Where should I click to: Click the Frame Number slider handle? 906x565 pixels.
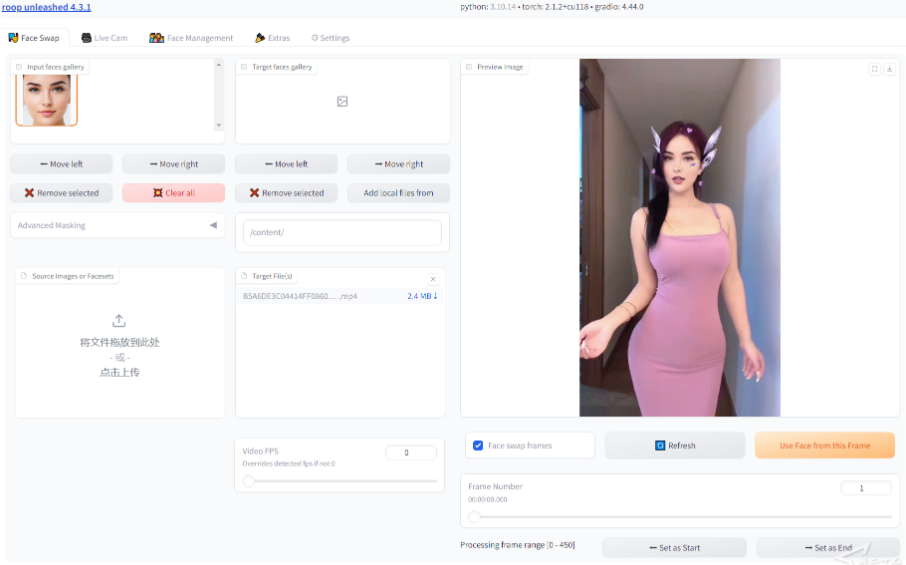(x=474, y=517)
